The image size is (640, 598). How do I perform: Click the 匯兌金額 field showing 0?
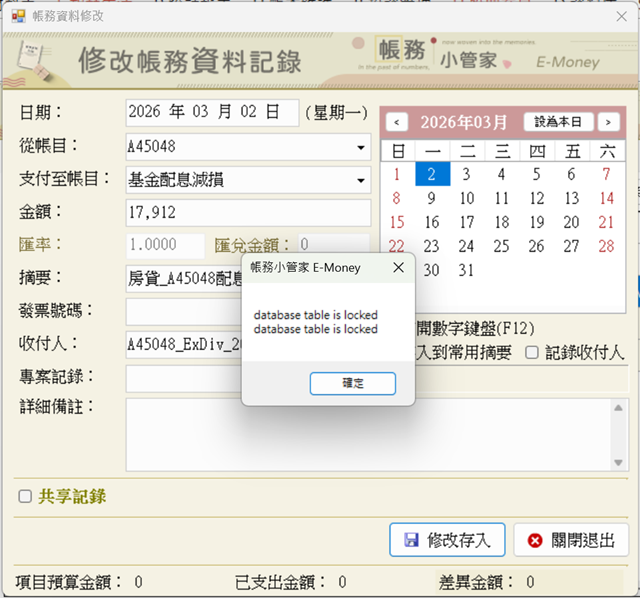click(334, 244)
